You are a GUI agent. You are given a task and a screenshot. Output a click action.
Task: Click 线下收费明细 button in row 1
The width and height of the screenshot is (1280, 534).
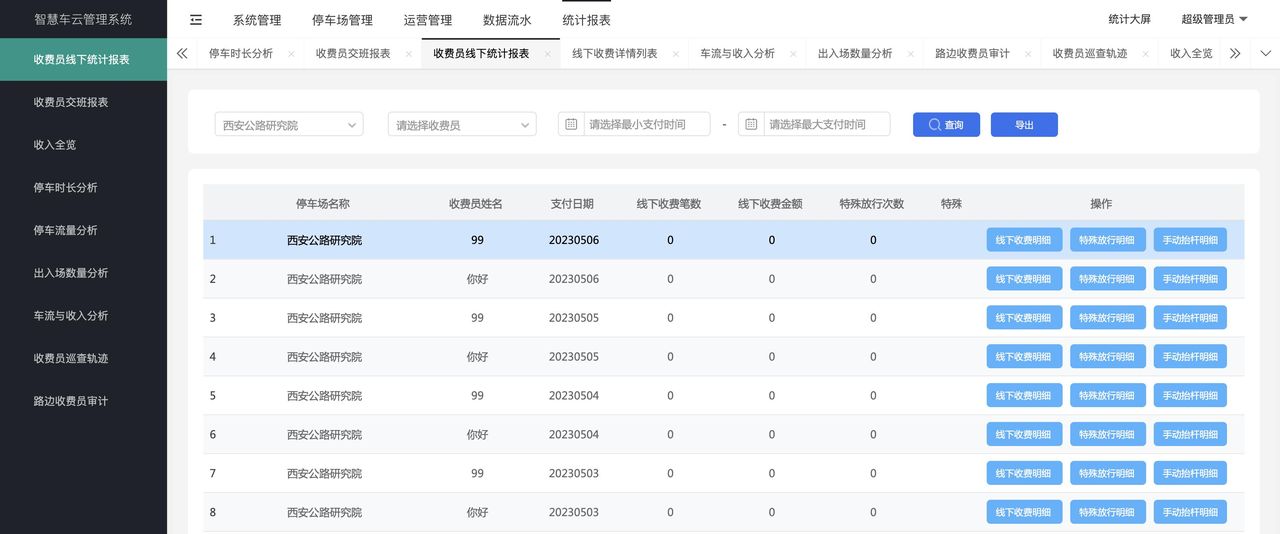point(1023,240)
